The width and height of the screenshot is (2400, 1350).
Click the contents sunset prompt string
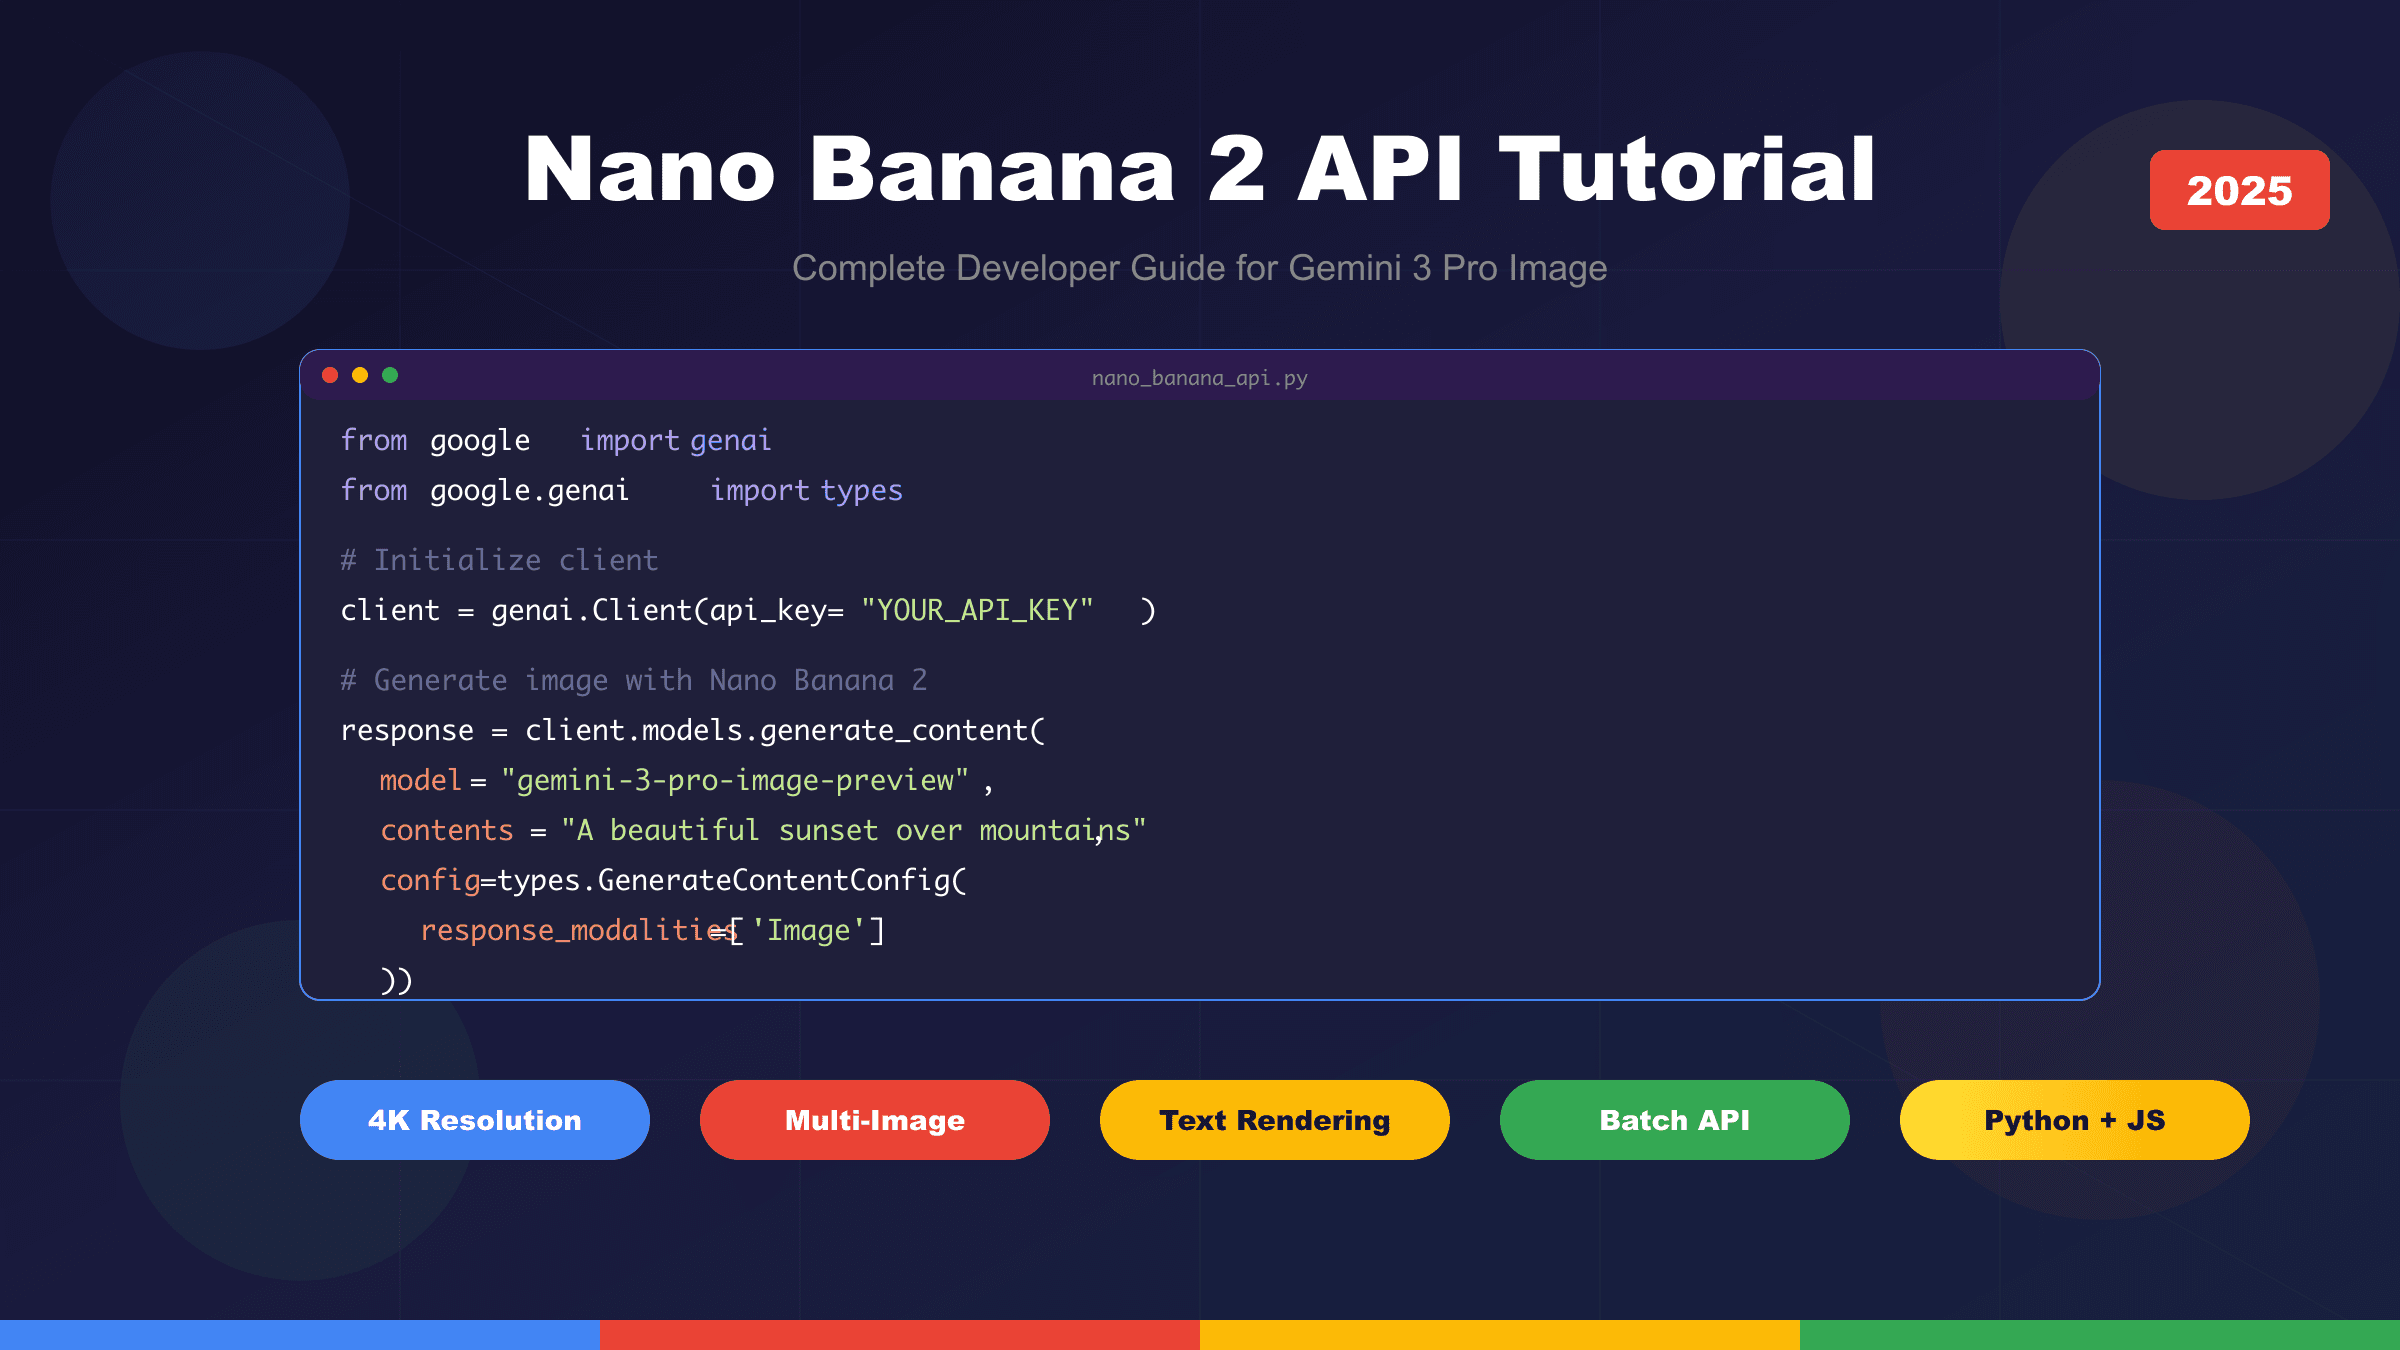pyautogui.click(x=852, y=830)
